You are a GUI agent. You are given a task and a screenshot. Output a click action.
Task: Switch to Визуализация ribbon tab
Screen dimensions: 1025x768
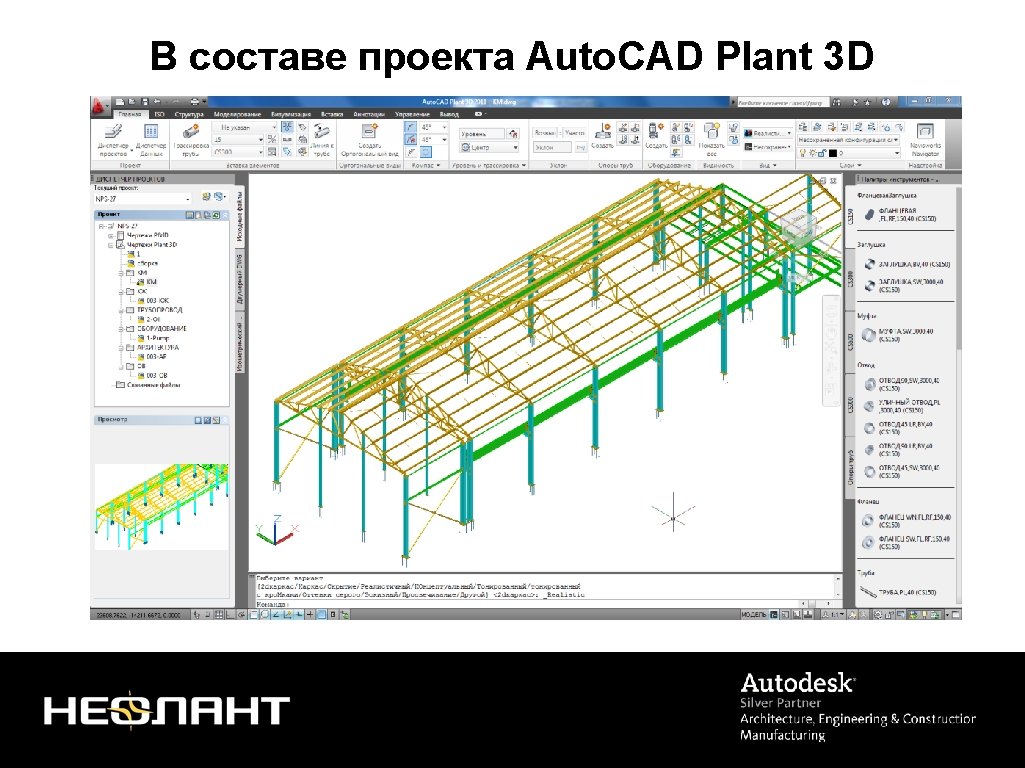point(291,114)
